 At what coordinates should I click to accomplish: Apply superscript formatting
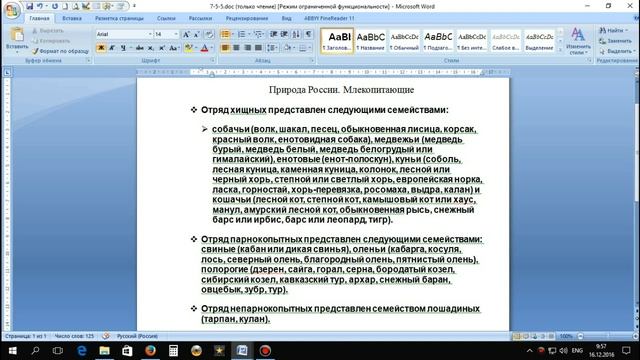pos(162,48)
